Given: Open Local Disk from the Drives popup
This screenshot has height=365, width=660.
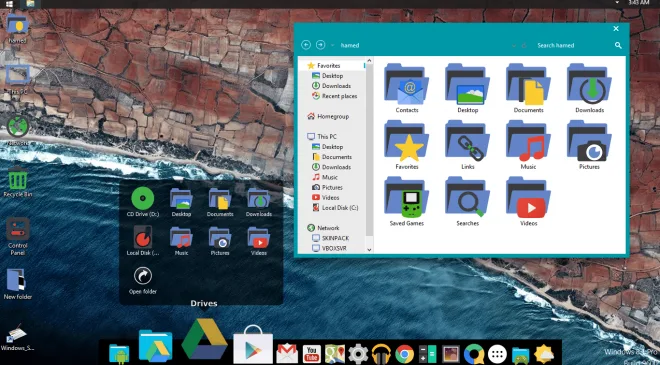Looking at the screenshot, I should pyautogui.click(x=143, y=240).
